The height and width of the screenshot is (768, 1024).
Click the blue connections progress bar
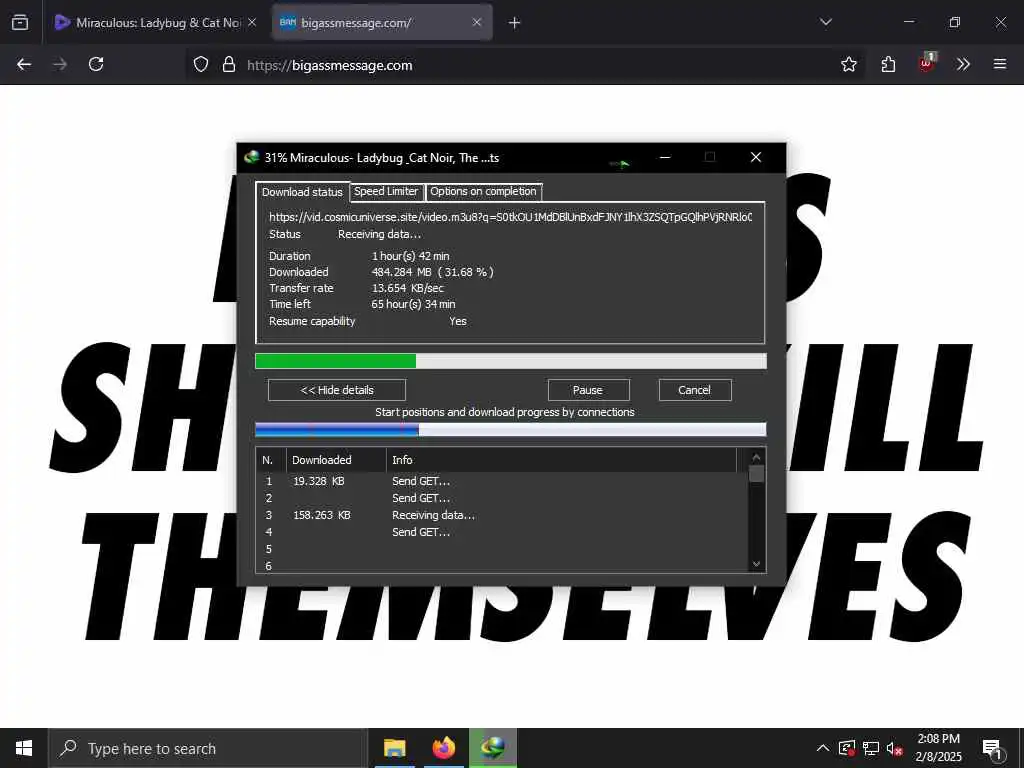511,429
